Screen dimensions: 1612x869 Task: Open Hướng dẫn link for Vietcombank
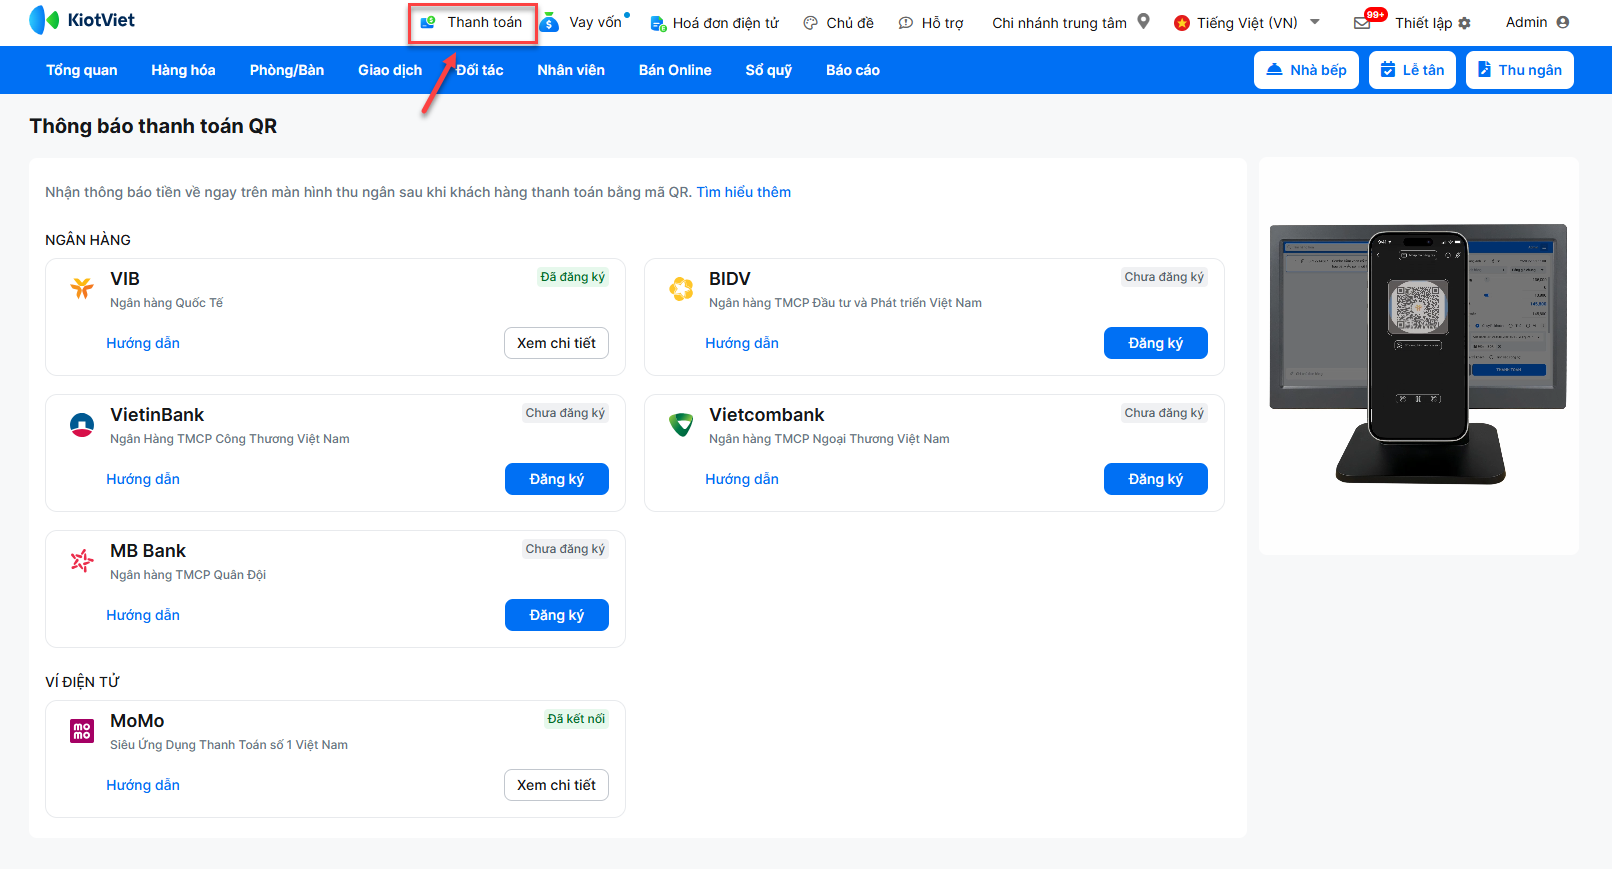742,479
